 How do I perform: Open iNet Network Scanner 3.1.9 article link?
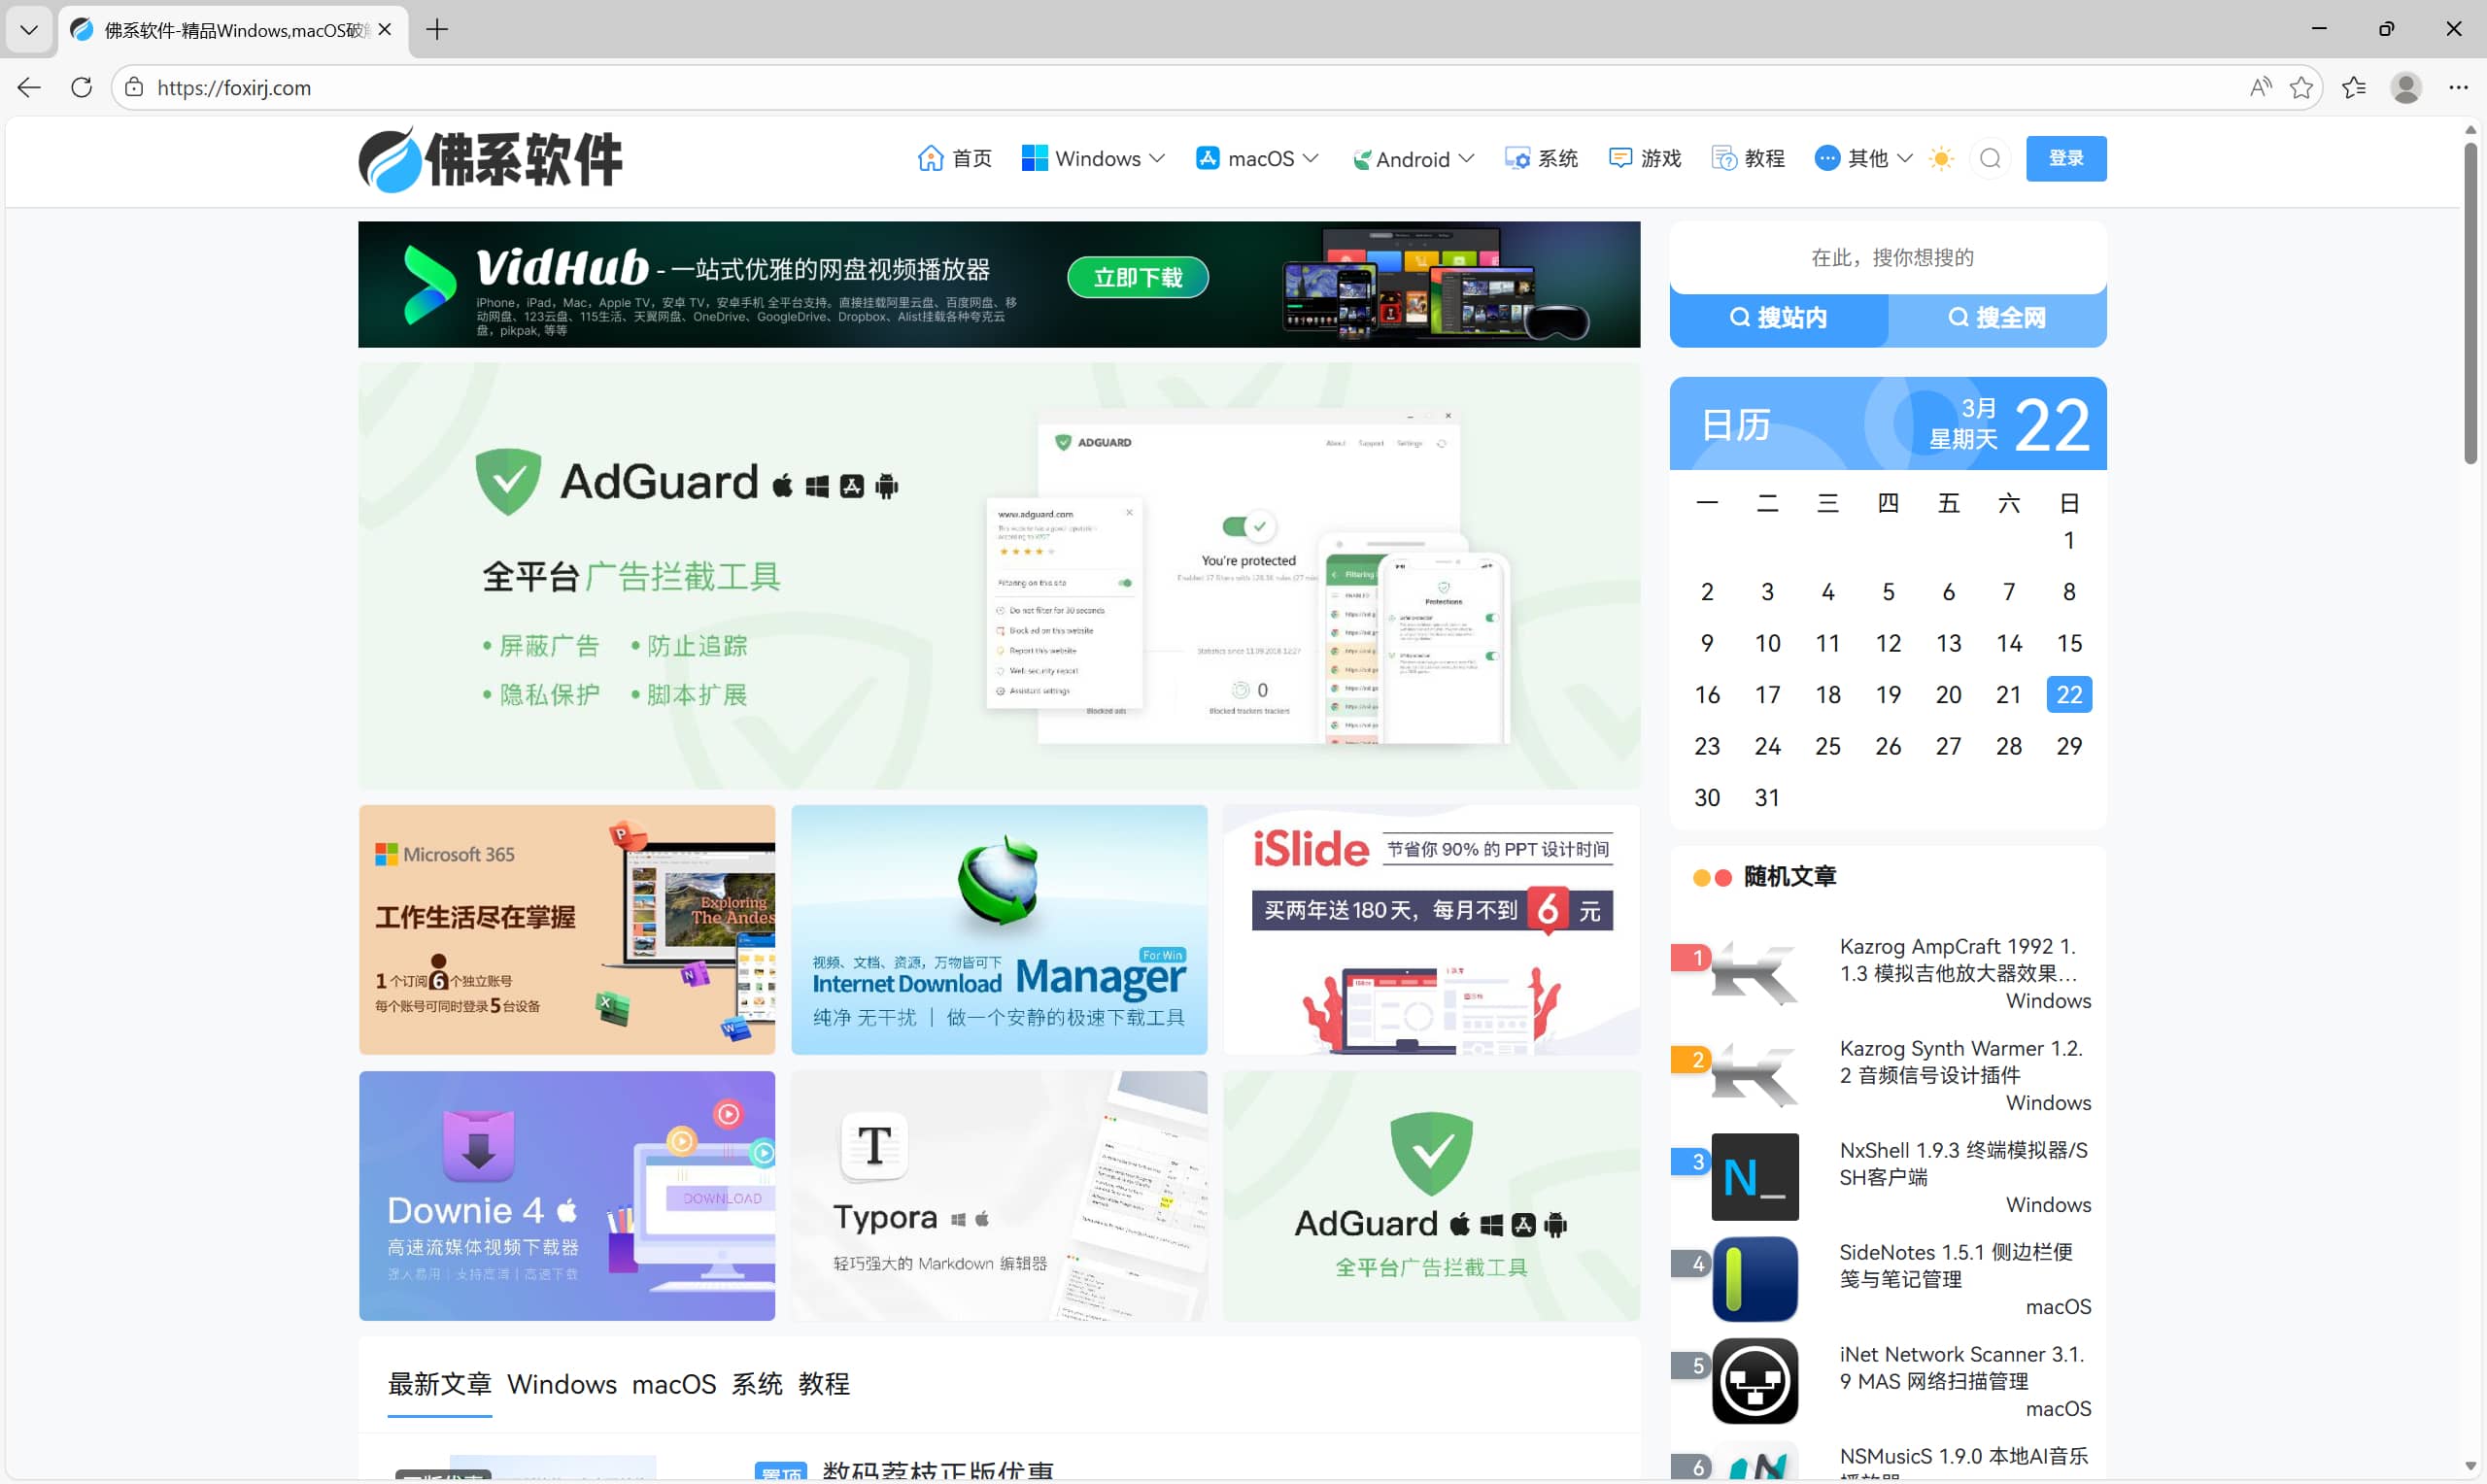point(1962,1368)
